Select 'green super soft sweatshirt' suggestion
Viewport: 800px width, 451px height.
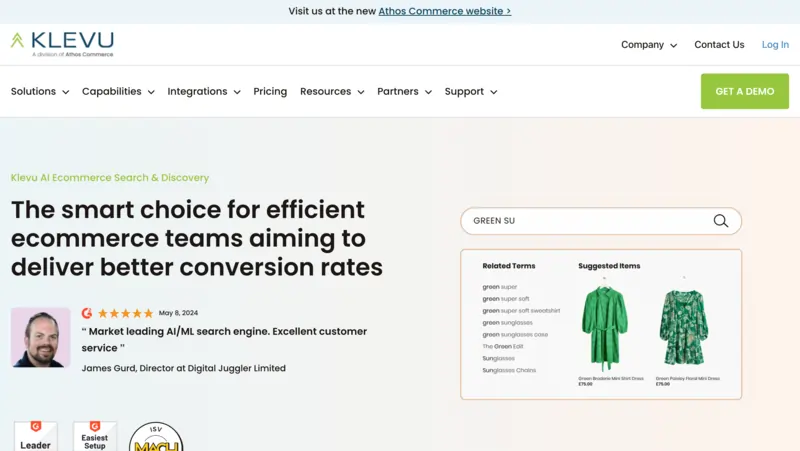click(521, 311)
